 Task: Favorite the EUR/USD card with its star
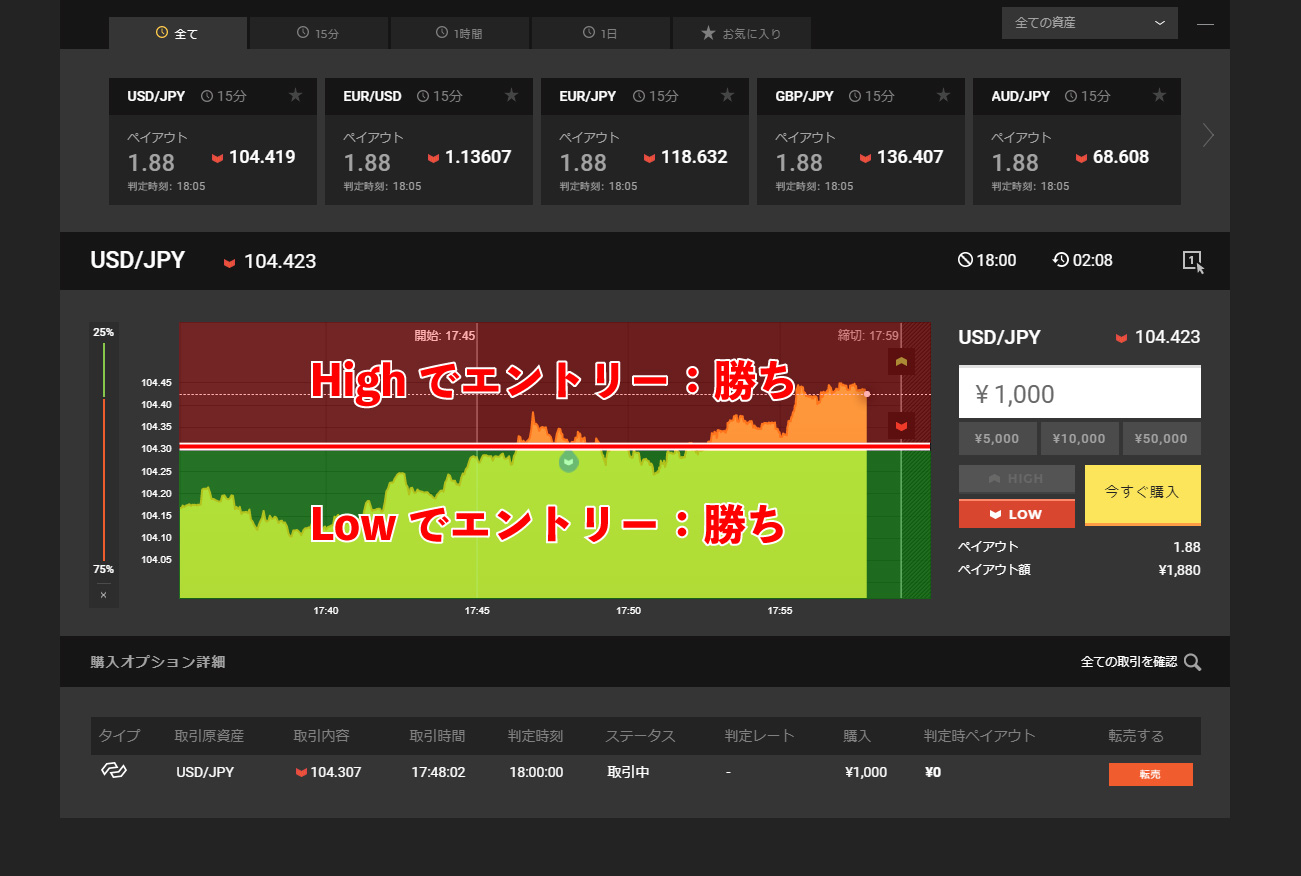511,96
